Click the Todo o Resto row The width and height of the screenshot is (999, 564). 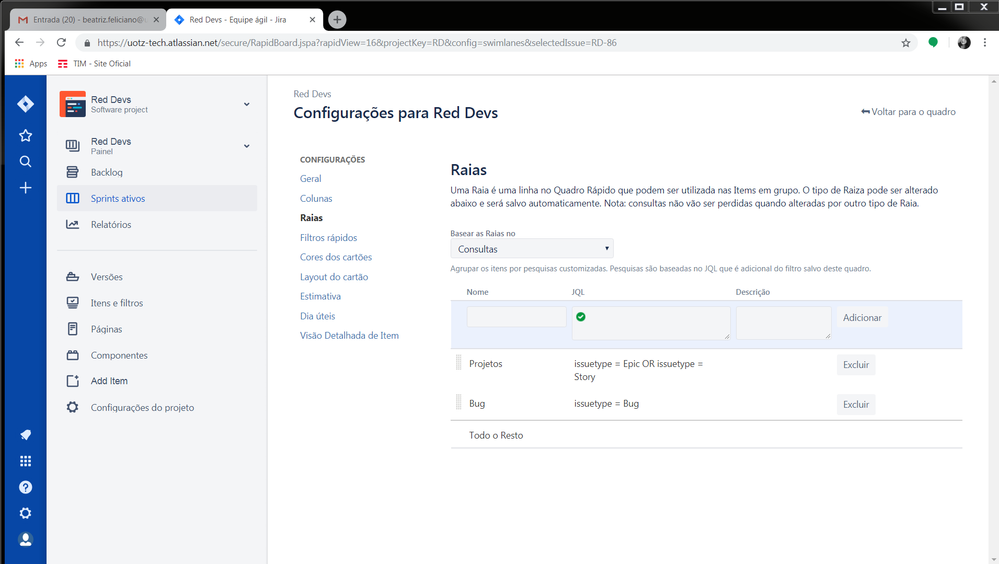[706, 435]
